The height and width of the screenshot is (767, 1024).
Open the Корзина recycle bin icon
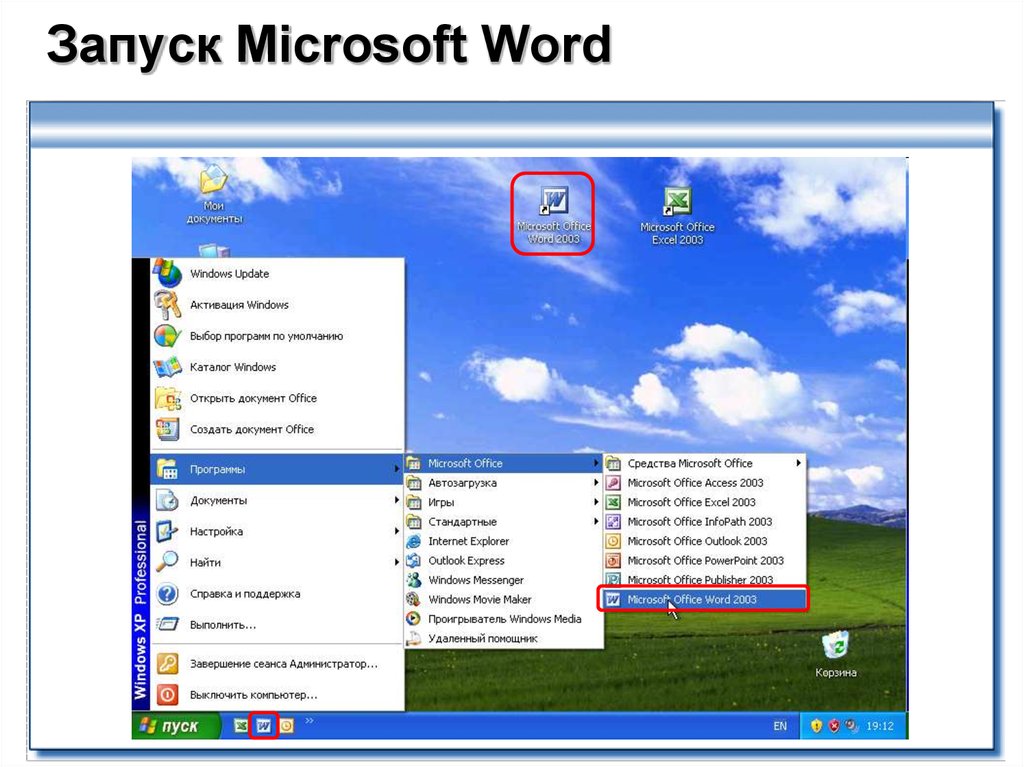pyautogui.click(x=835, y=654)
